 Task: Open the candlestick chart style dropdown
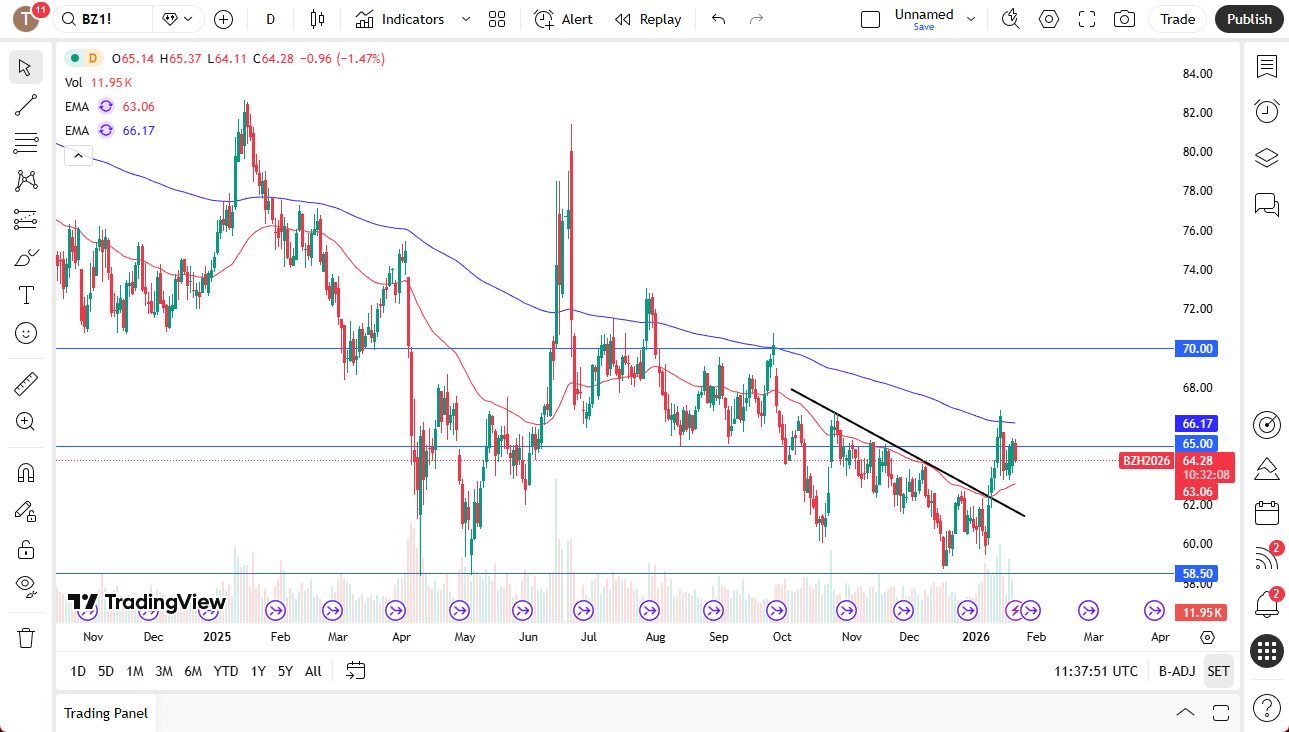tap(318, 19)
